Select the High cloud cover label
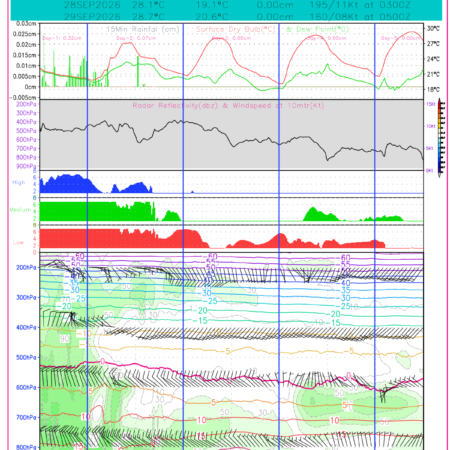The image size is (450, 450). tap(19, 182)
